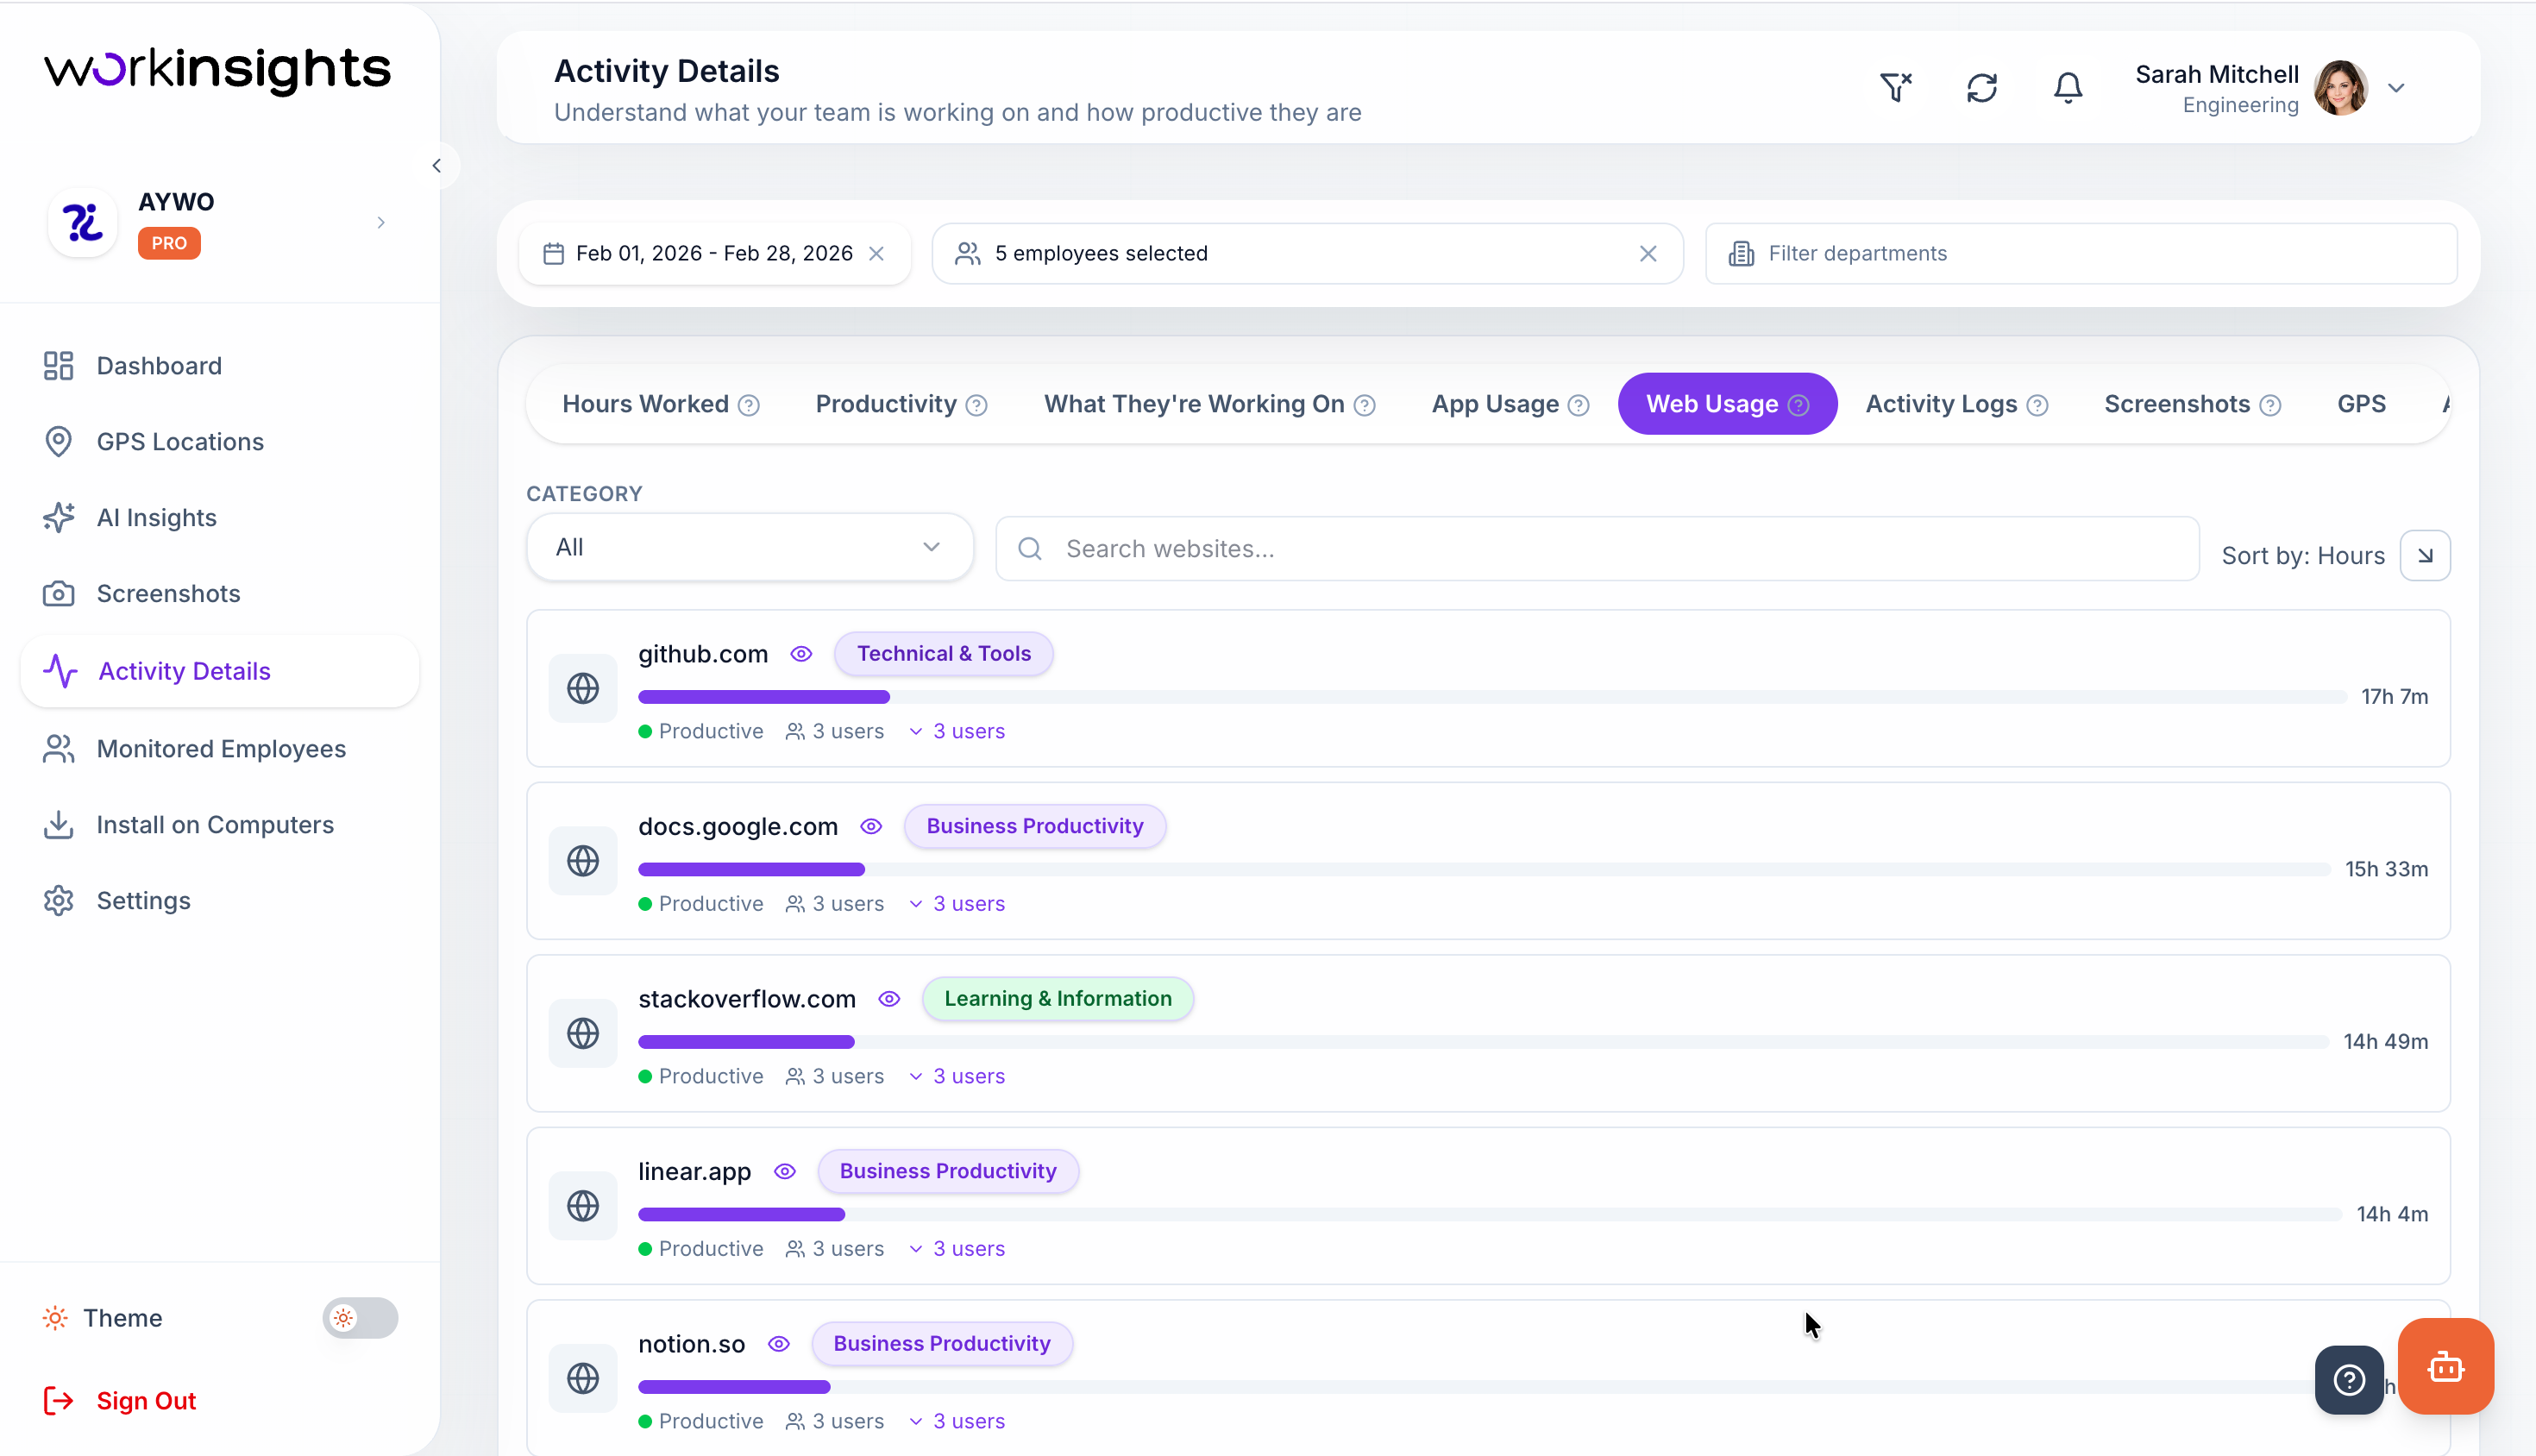This screenshot has width=2536, height=1456.
Task: Switch to the Activity Logs tab
Action: pyautogui.click(x=1956, y=404)
